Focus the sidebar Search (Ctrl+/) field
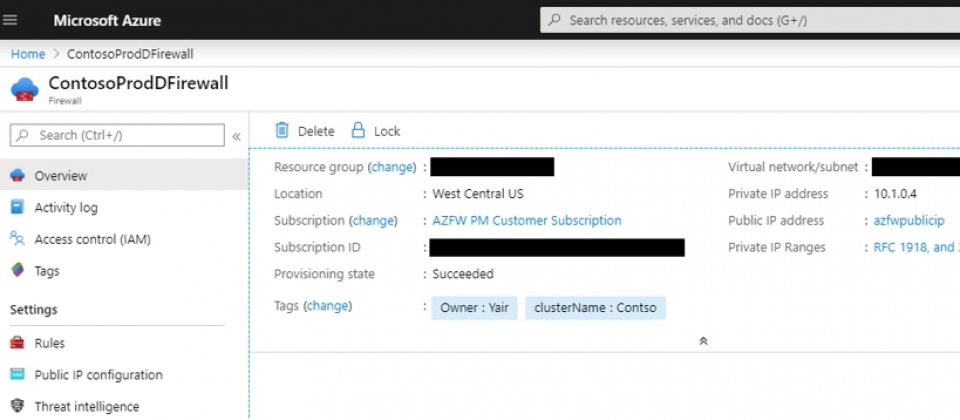Screen dimensions: 960x420 pos(117,135)
